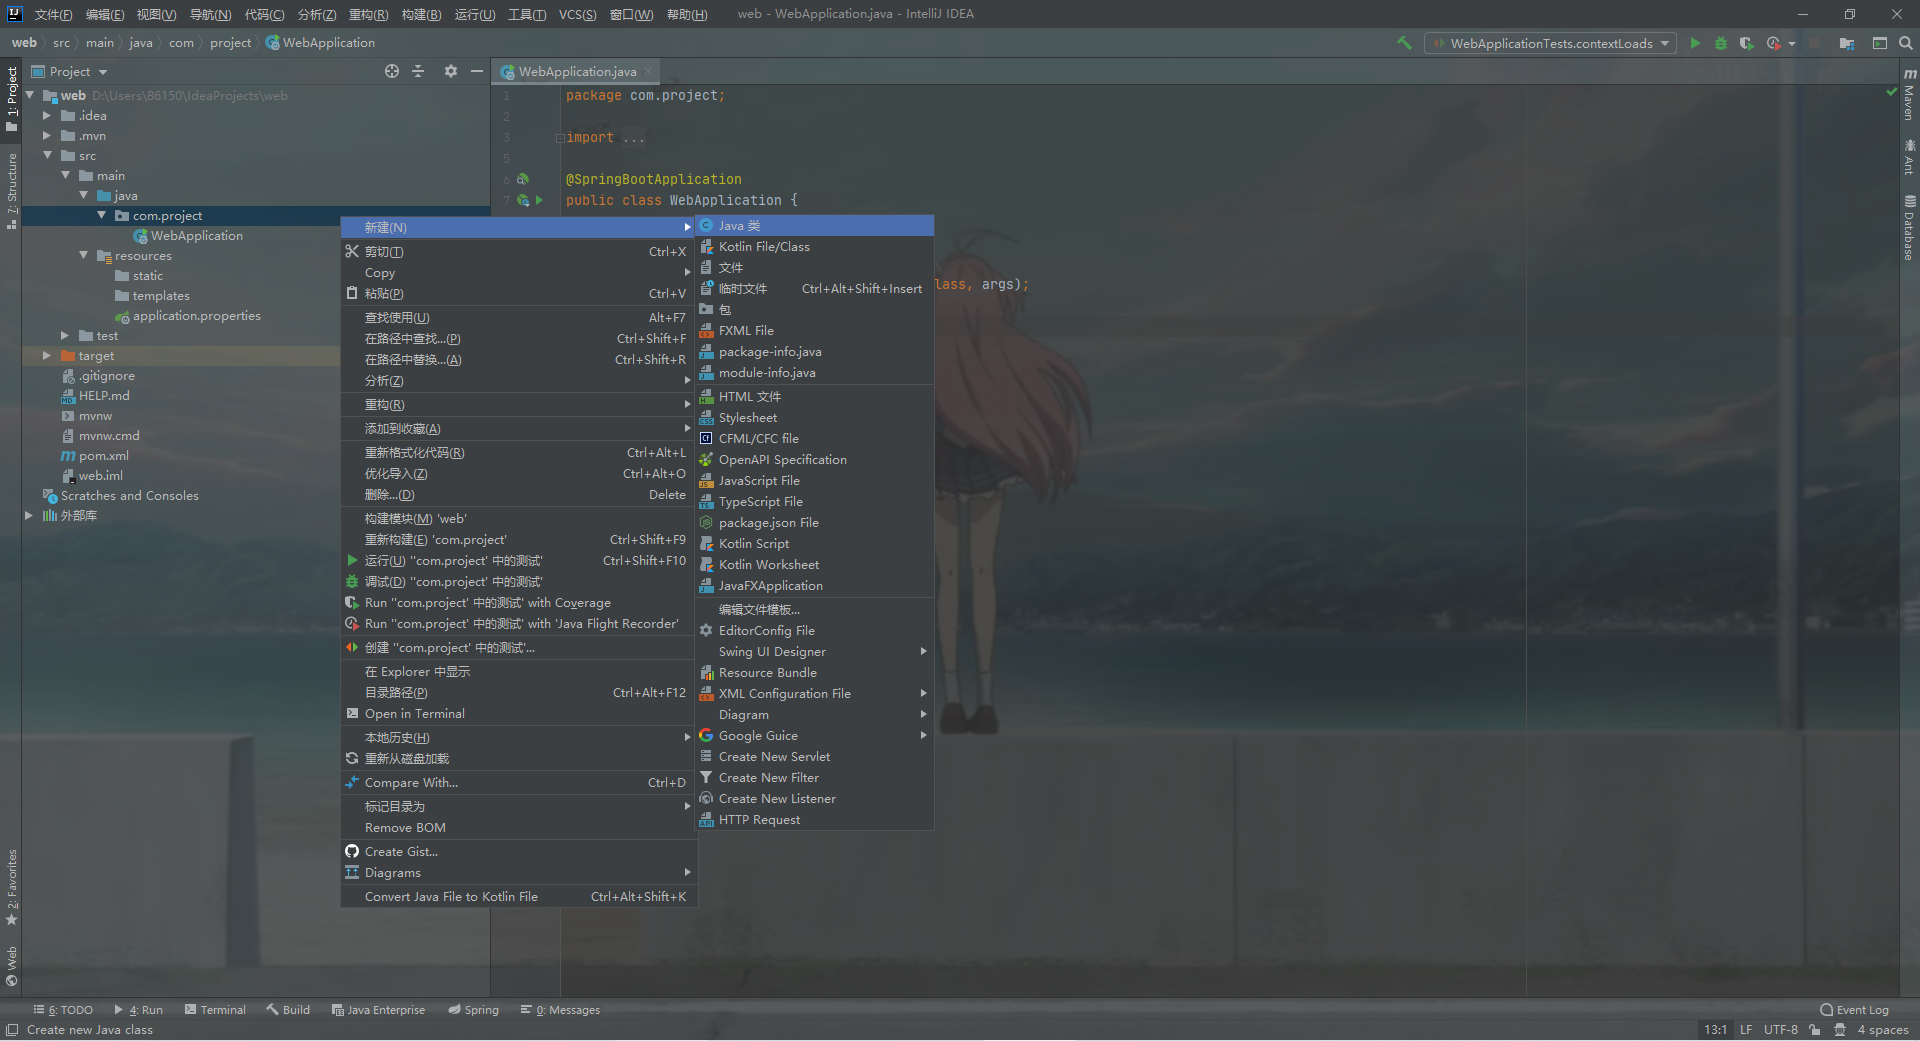Choose Create Gist... entry
This screenshot has height=1041, width=1920.
tap(518, 852)
